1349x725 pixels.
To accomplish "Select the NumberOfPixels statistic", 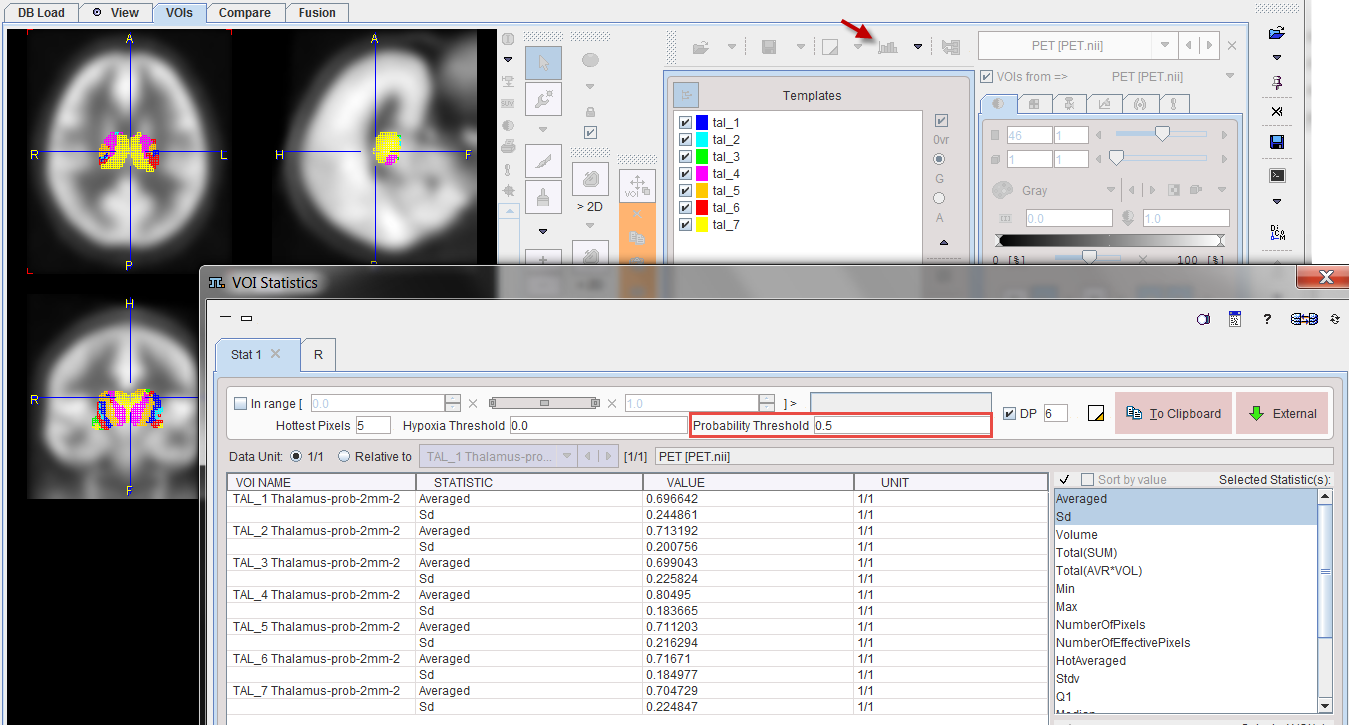I will click(x=1186, y=625).
